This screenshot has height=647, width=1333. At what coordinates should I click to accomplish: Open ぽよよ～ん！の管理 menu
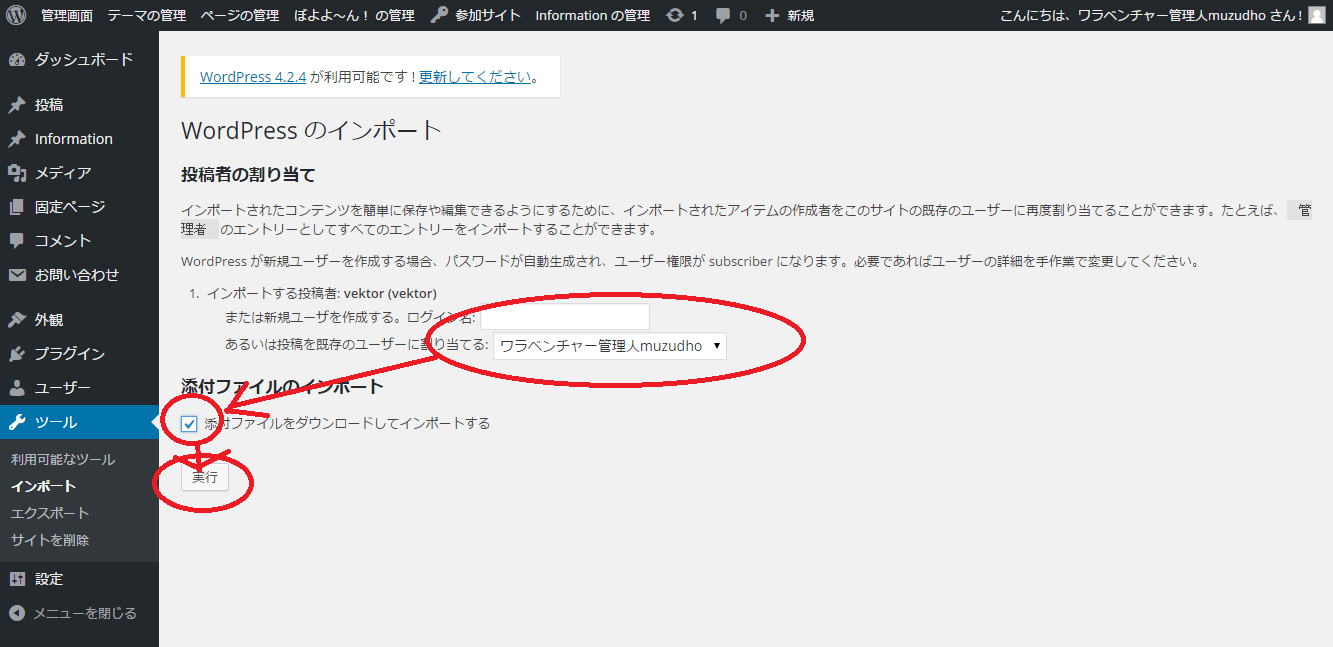click(354, 16)
